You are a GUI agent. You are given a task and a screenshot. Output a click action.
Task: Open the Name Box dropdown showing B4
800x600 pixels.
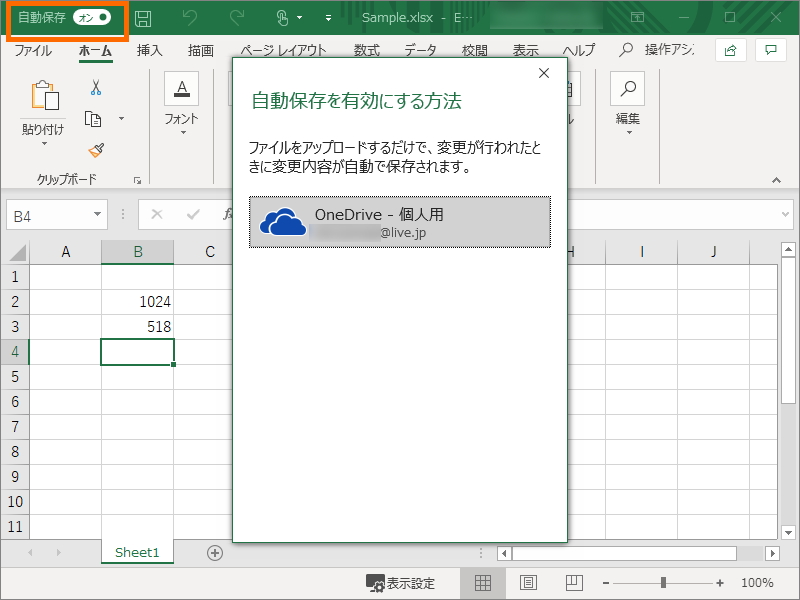click(x=95, y=214)
